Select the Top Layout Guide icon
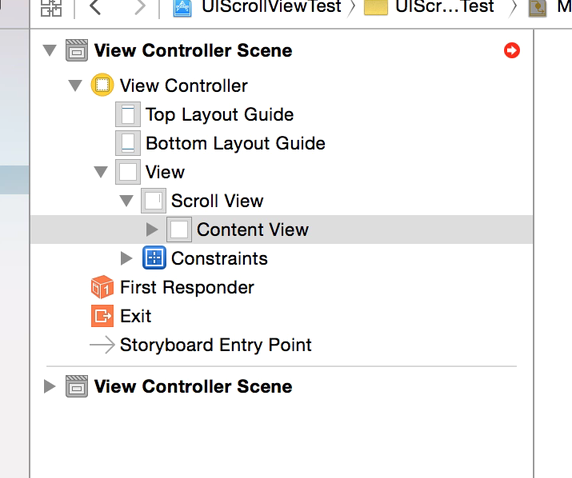This screenshot has width=572, height=478. pos(128,114)
